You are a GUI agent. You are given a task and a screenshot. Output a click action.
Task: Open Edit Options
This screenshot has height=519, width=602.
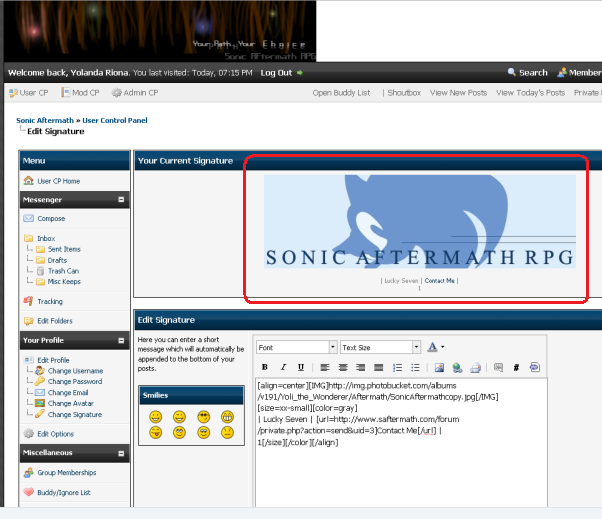[56, 434]
